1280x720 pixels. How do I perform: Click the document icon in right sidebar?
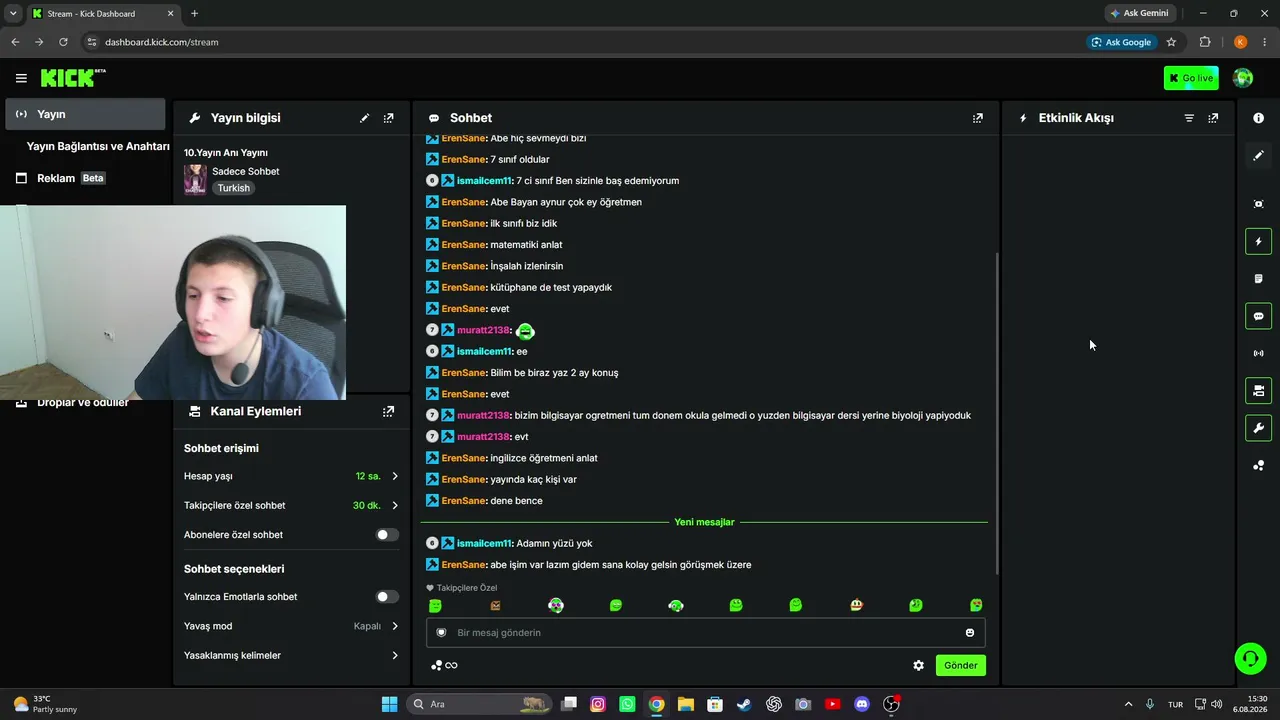1258,278
